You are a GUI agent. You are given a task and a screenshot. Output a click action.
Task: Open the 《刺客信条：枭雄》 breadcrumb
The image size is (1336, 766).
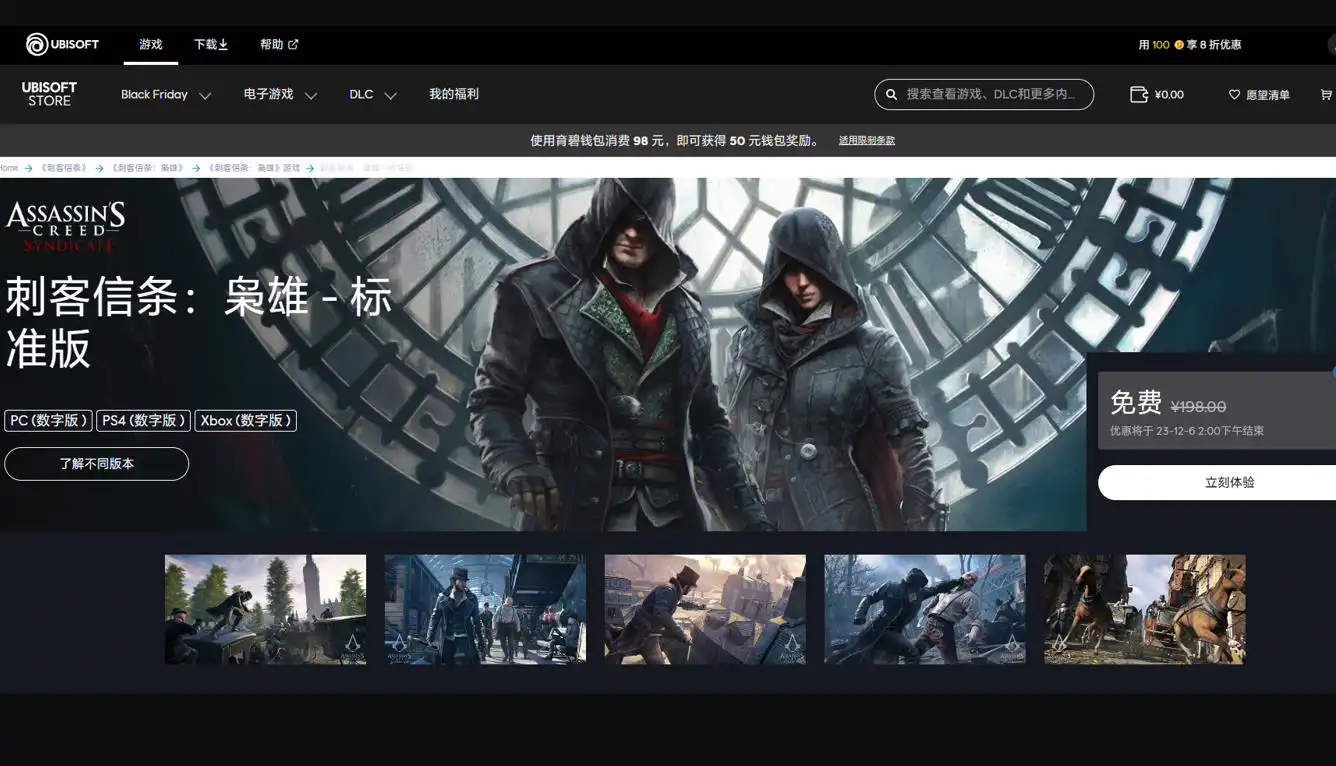pyautogui.click(x=148, y=168)
